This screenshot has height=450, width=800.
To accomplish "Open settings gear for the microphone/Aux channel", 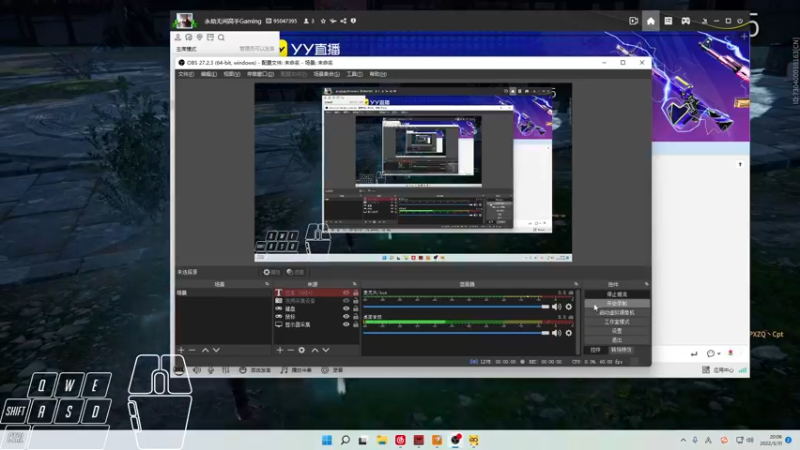I will (569, 307).
